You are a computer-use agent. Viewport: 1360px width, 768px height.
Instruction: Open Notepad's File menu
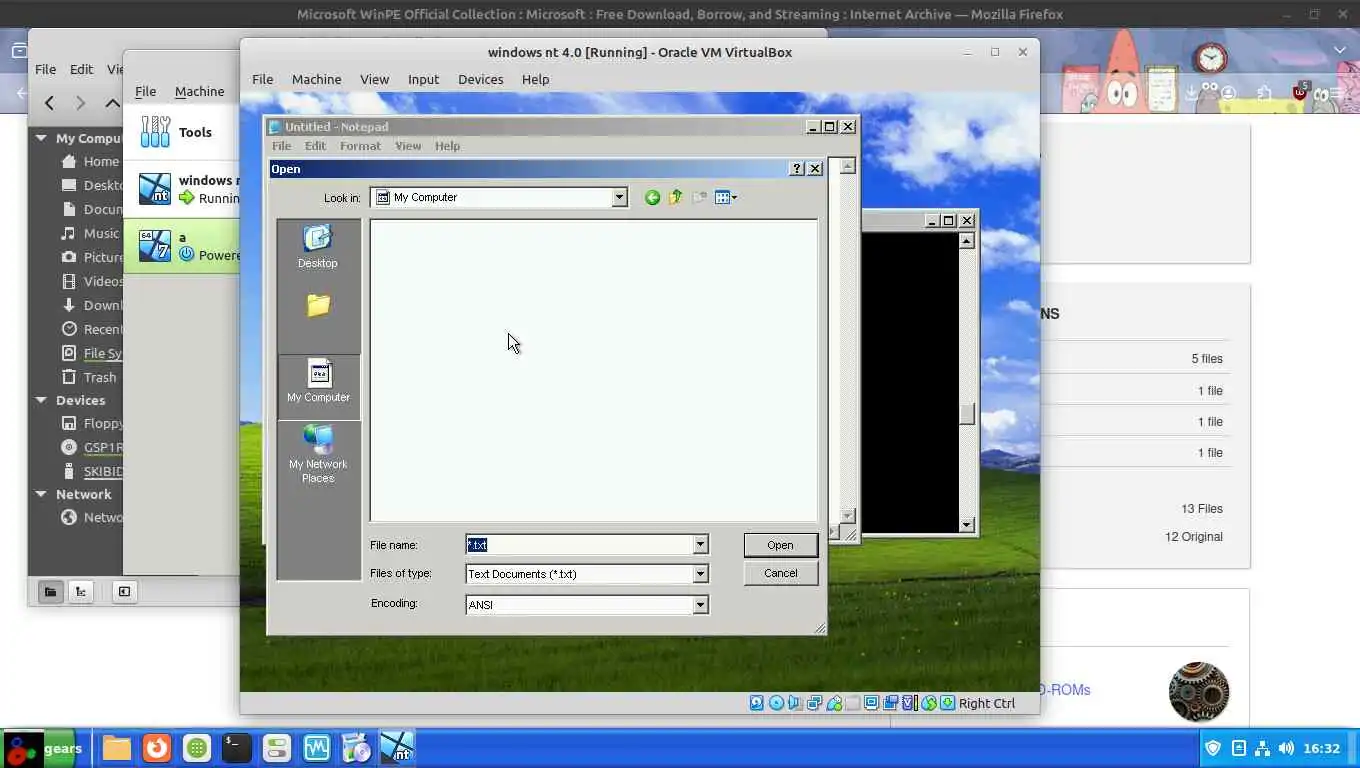pos(281,146)
